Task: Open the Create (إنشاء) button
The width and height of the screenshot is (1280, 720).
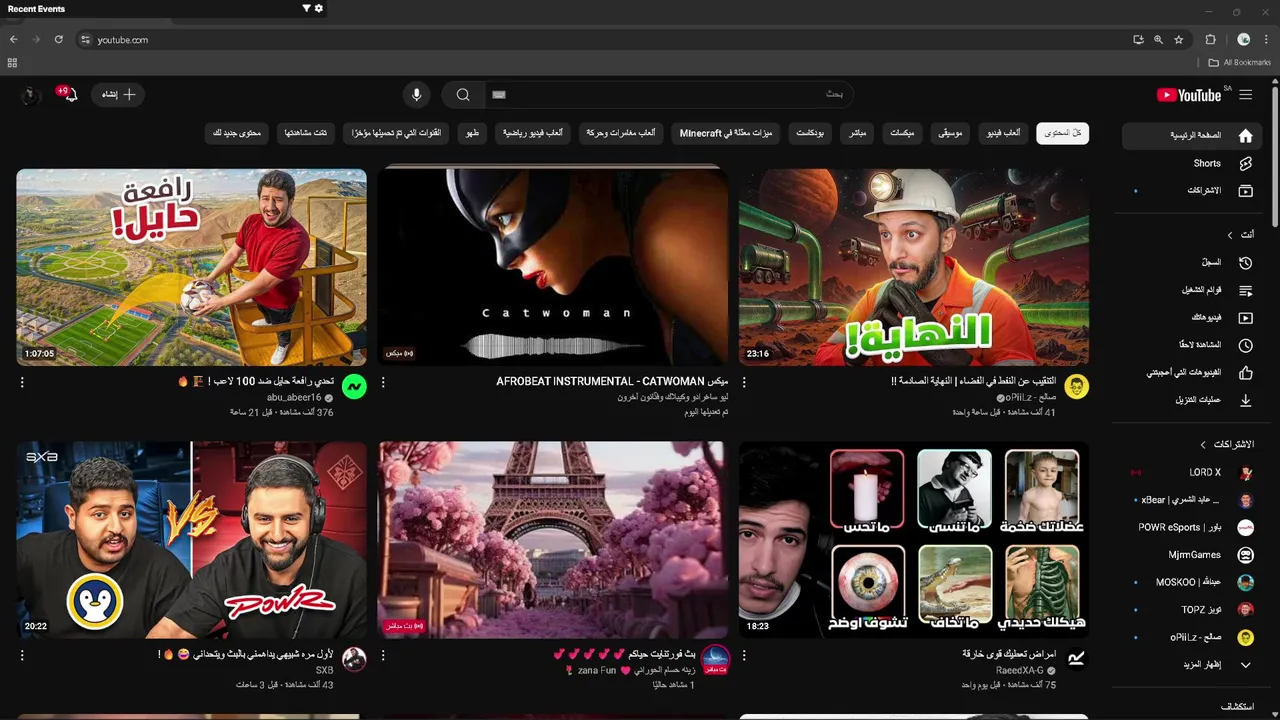Action: (x=119, y=94)
